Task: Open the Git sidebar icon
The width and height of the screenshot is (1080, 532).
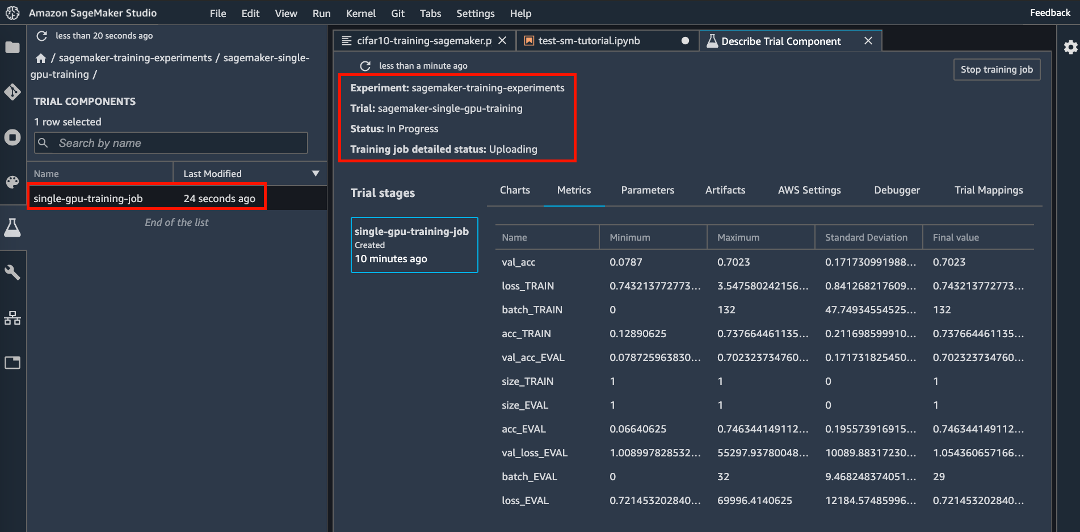Action: click(12, 92)
